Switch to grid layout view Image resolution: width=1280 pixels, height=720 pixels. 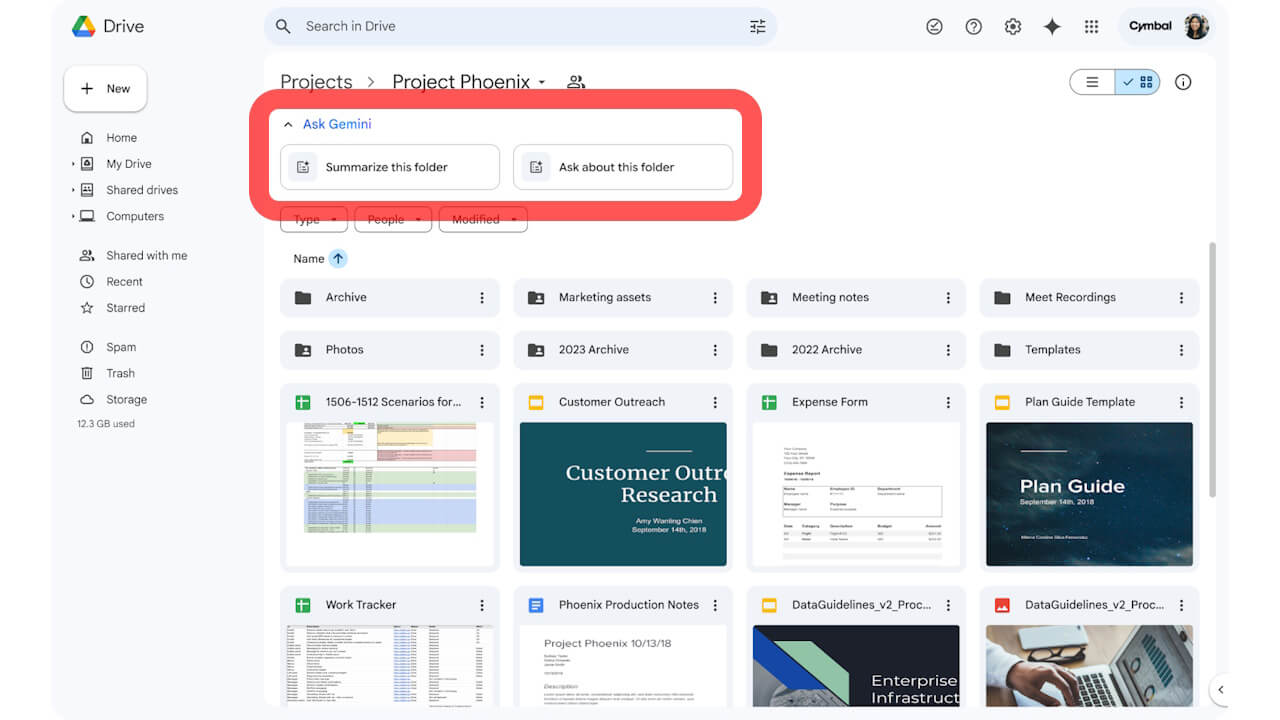click(1138, 82)
